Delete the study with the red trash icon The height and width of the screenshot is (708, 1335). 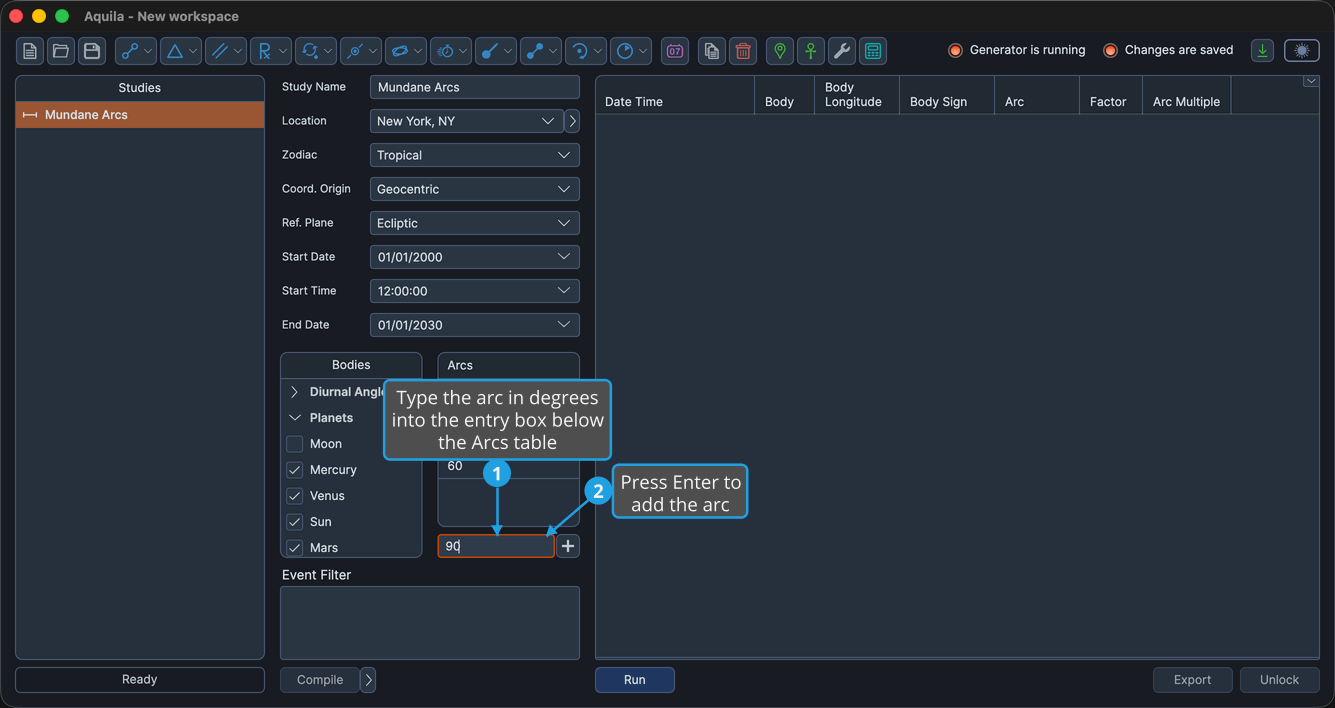[x=743, y=51]
